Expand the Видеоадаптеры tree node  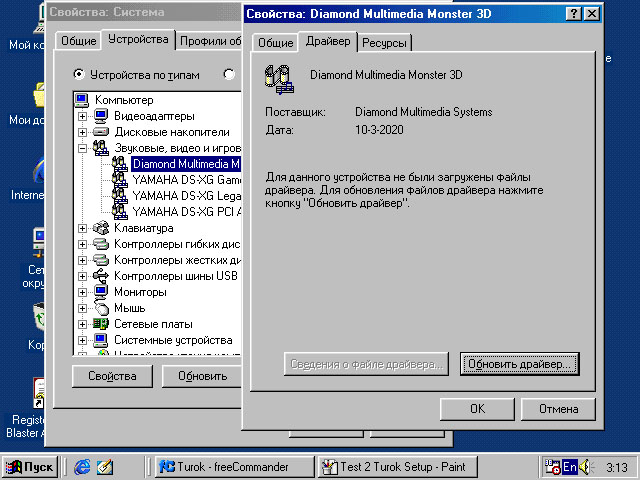[82, 116]
